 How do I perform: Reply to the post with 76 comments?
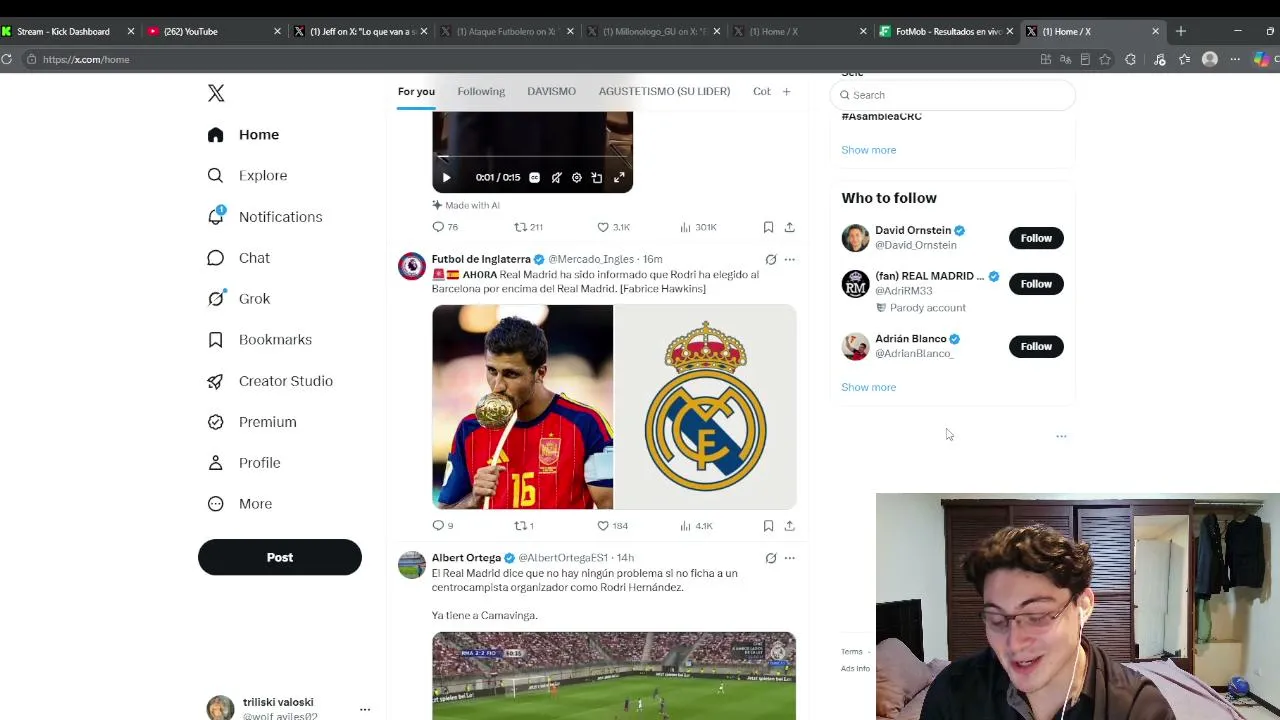tap(445, 227)
